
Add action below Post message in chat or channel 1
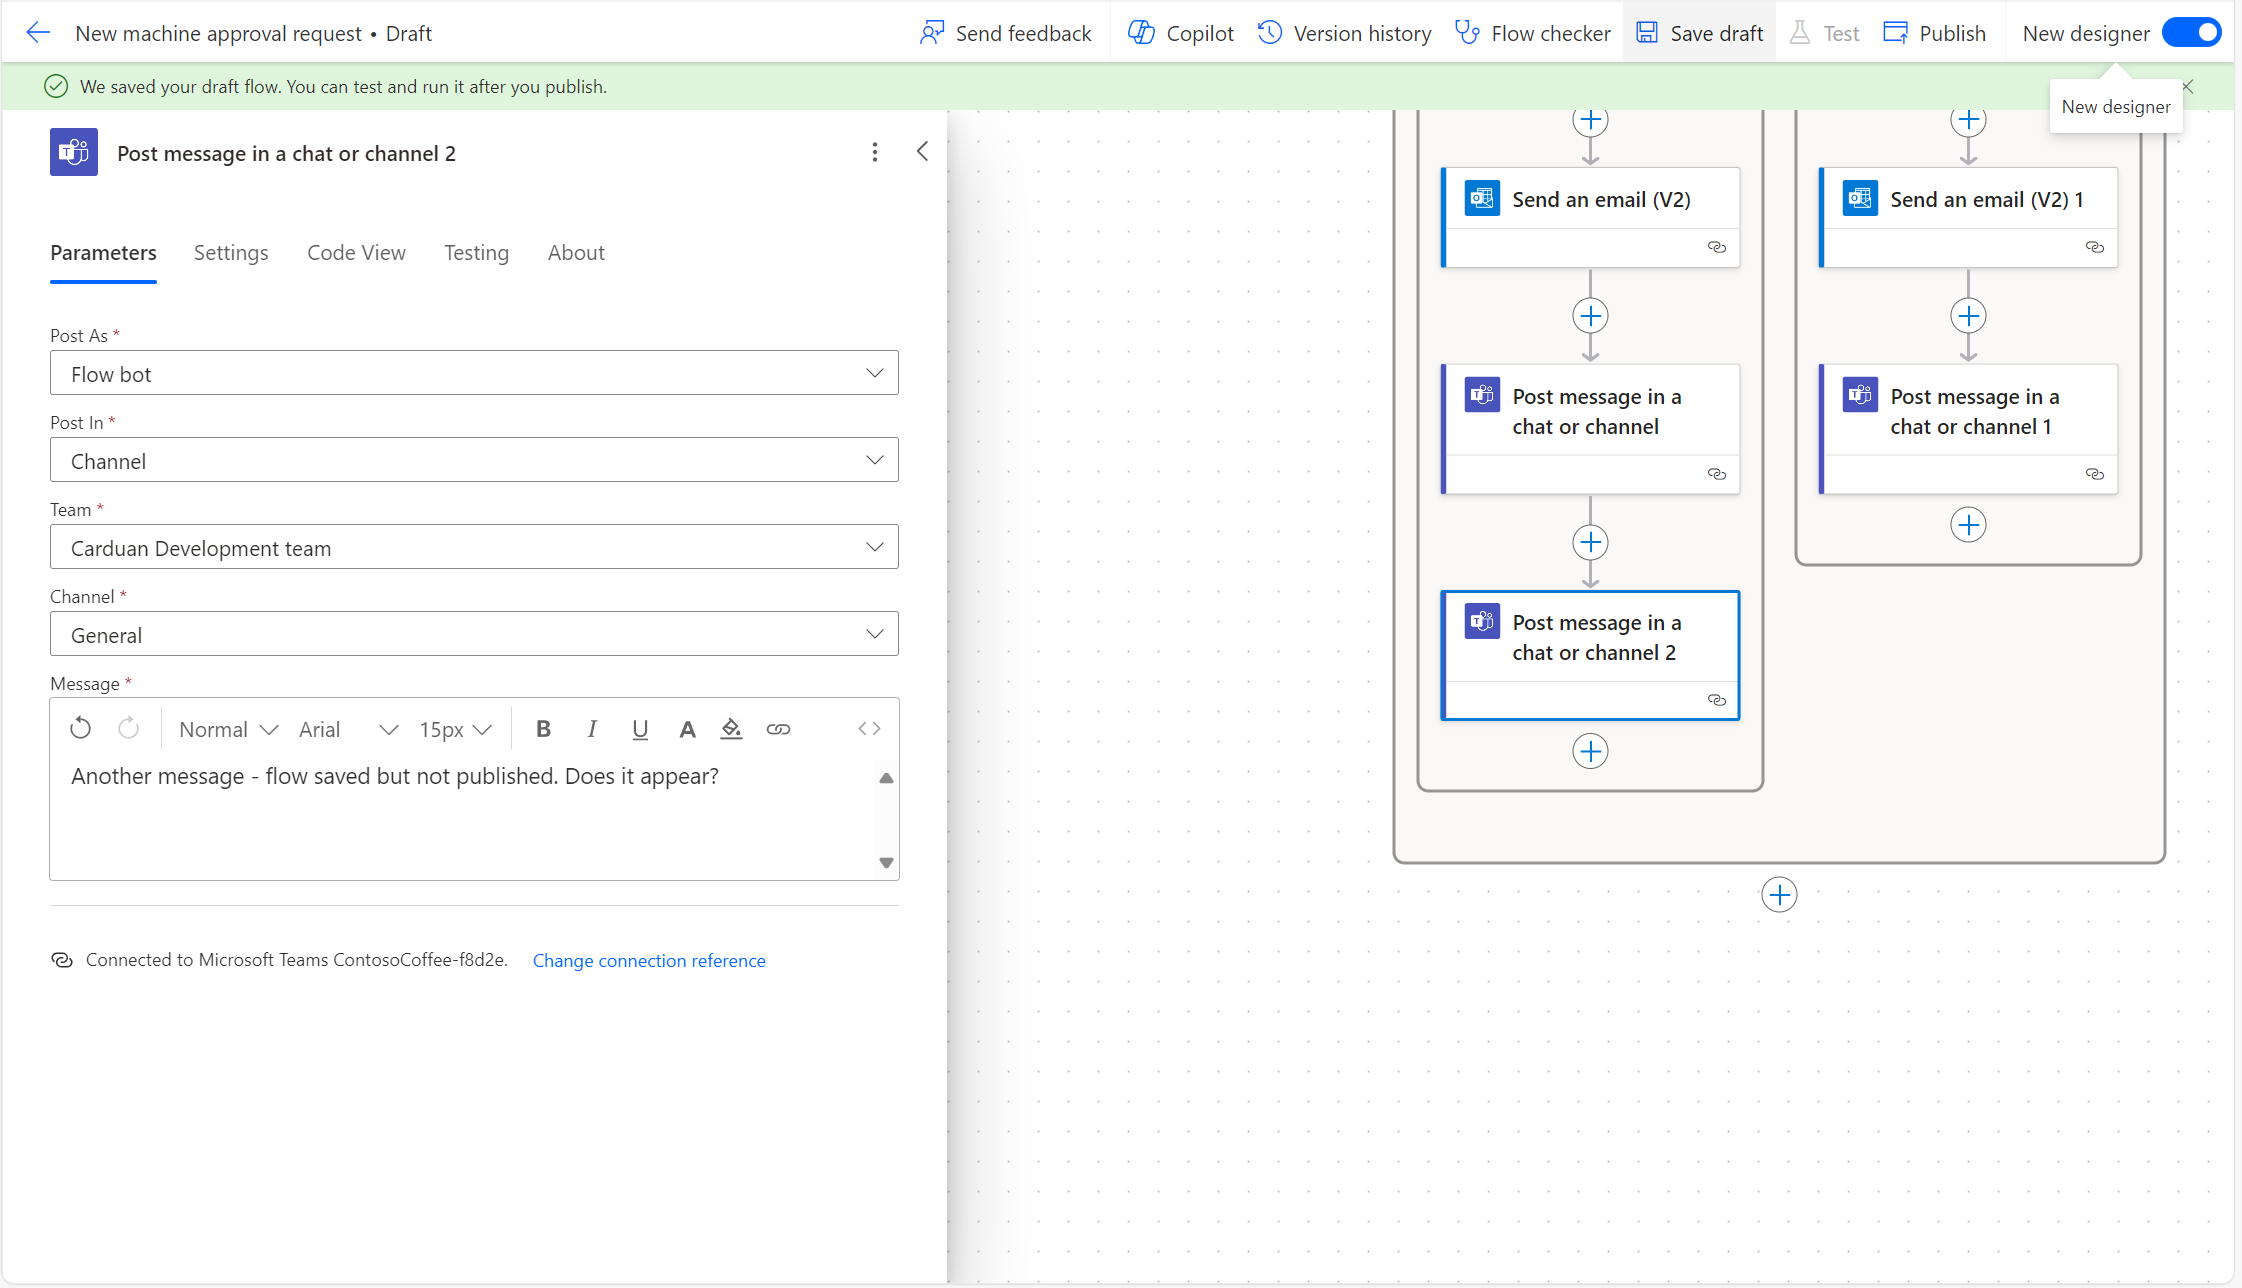tap(1968, 525)
